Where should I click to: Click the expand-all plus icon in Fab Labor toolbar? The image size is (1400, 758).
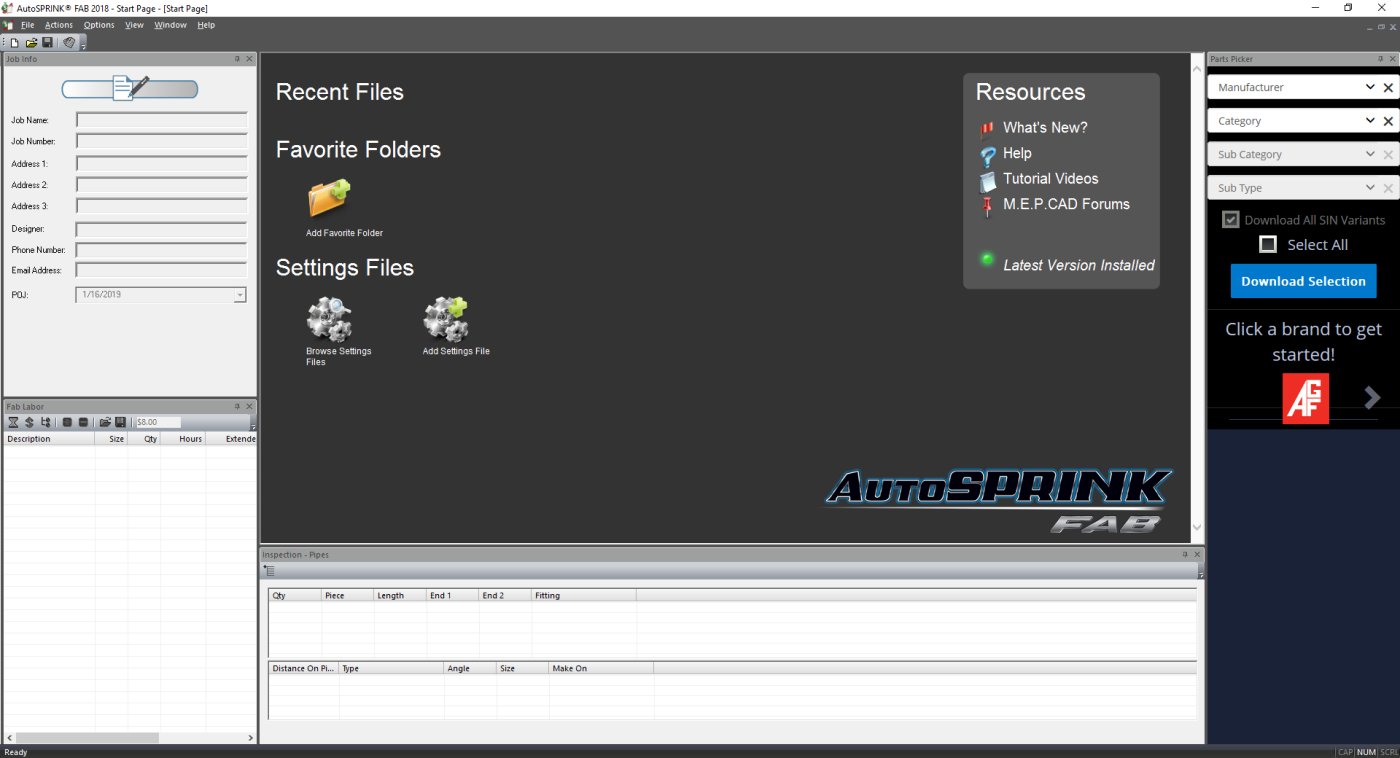tap(67, 422)
